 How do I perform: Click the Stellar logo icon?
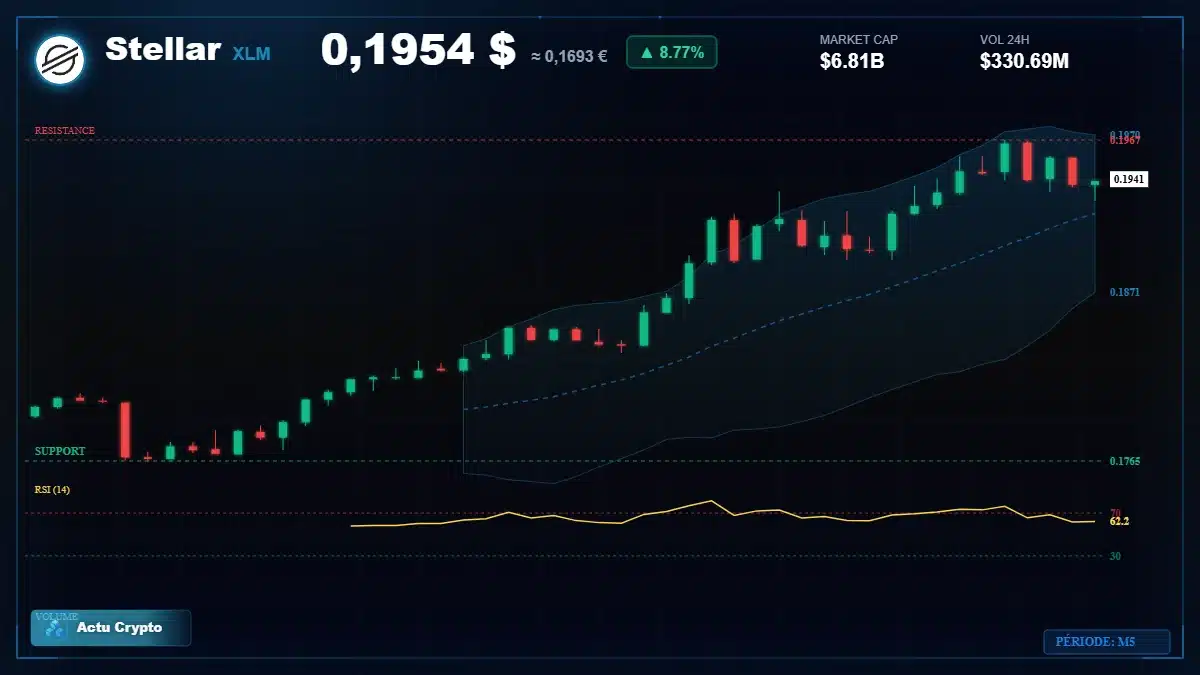pos(60,60)
